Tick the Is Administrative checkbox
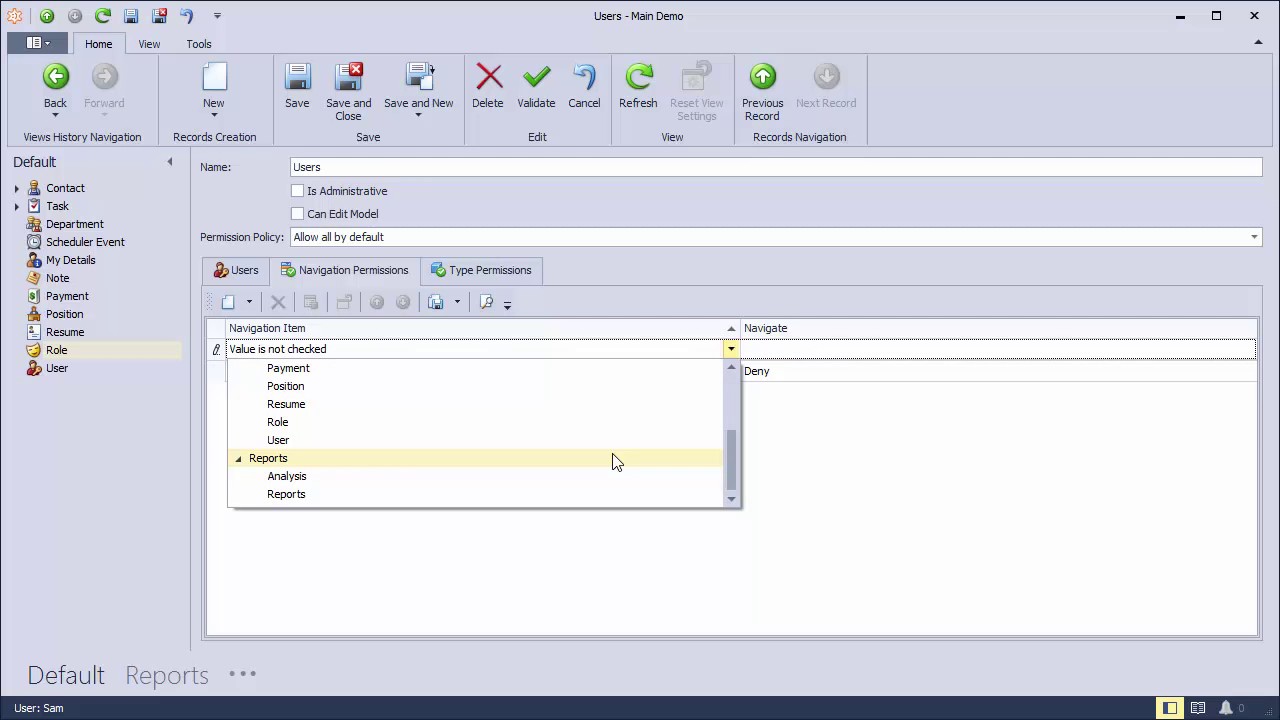Viewport: 1280px width, 720px height. pyautogui.click(x=297, y=191)
